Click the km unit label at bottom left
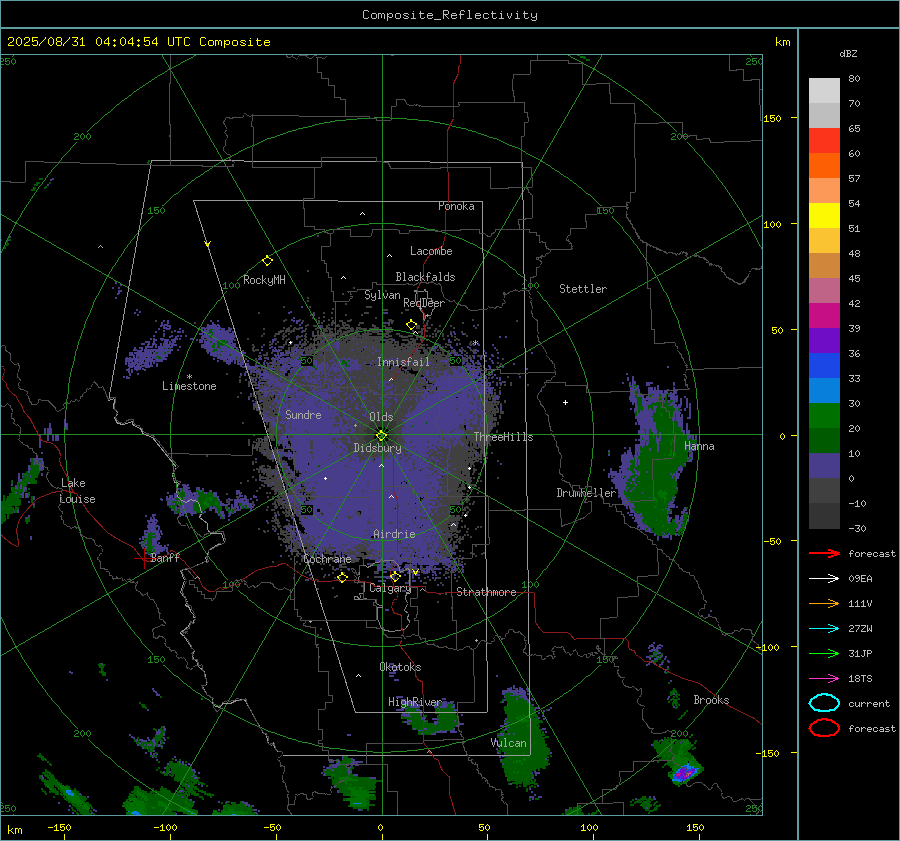The height and width of the screenshot is (841, 900). coord(15,830)
